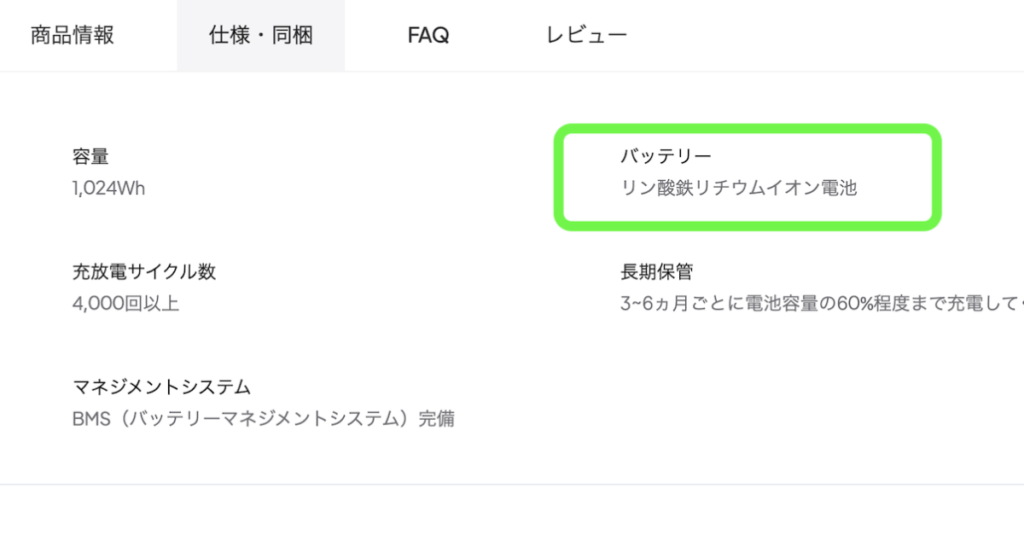Switch to the FAQ tab
Viewport: 1024px width, 535px height.
click(428, 36)
